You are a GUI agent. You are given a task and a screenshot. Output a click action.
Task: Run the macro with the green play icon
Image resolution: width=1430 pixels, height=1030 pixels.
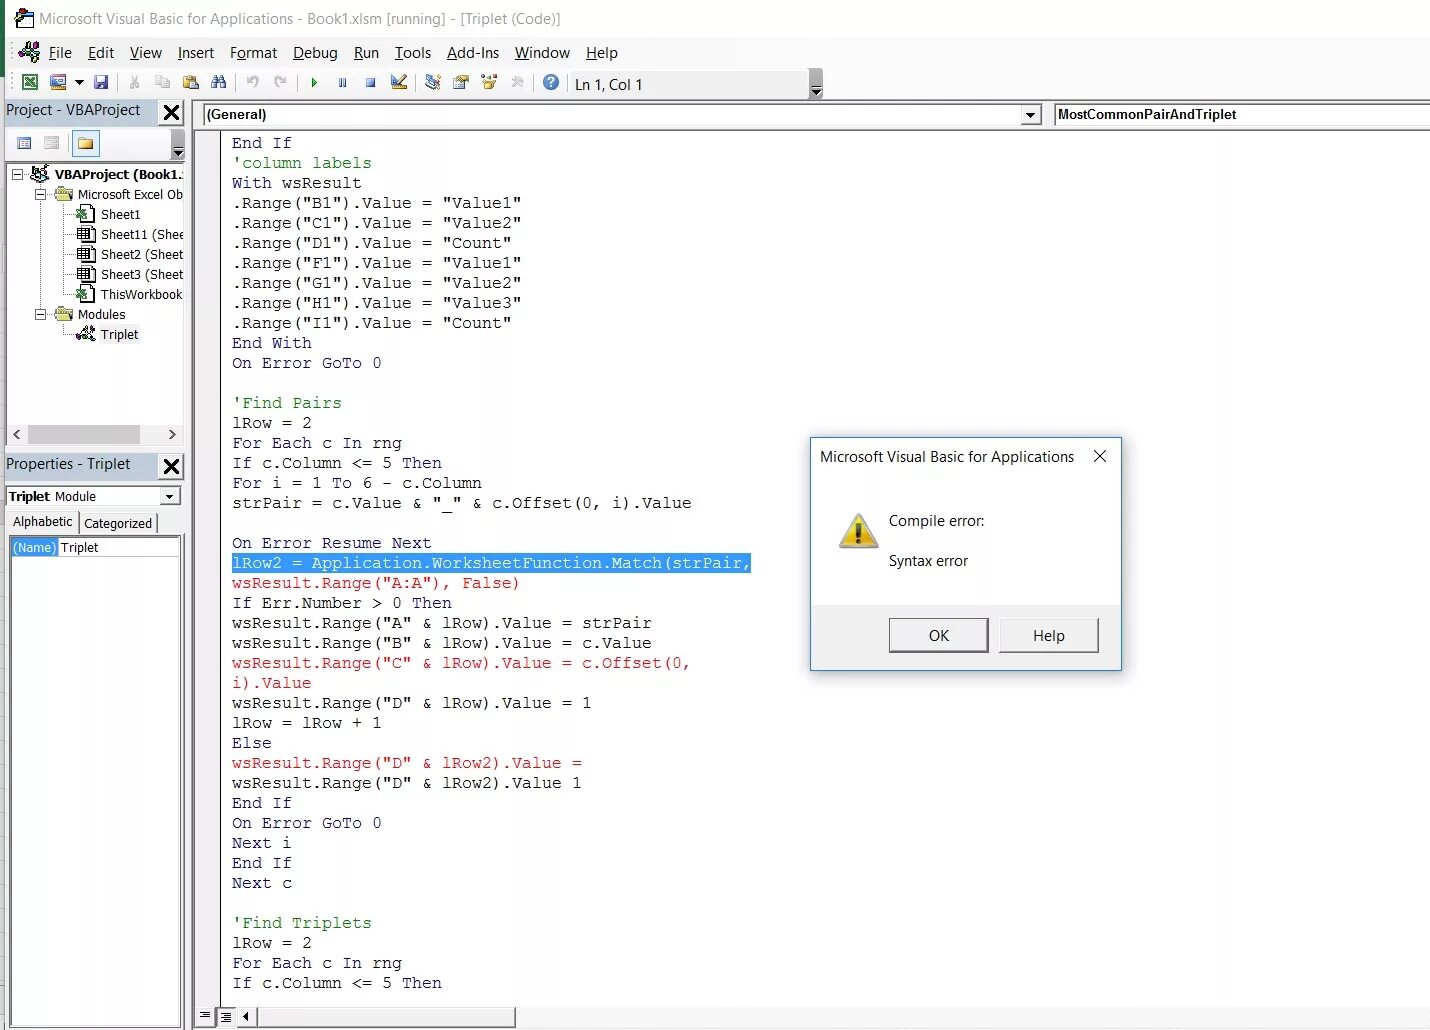[314, 83]
